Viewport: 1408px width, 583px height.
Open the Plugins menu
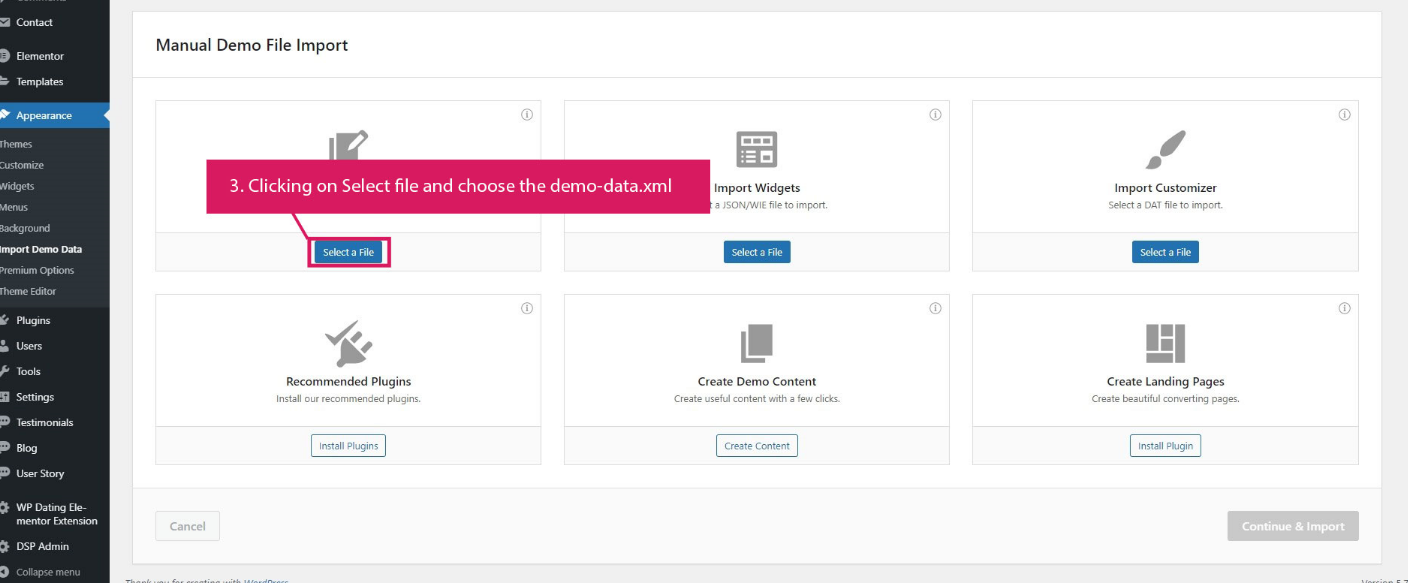(x=33, y=320)
